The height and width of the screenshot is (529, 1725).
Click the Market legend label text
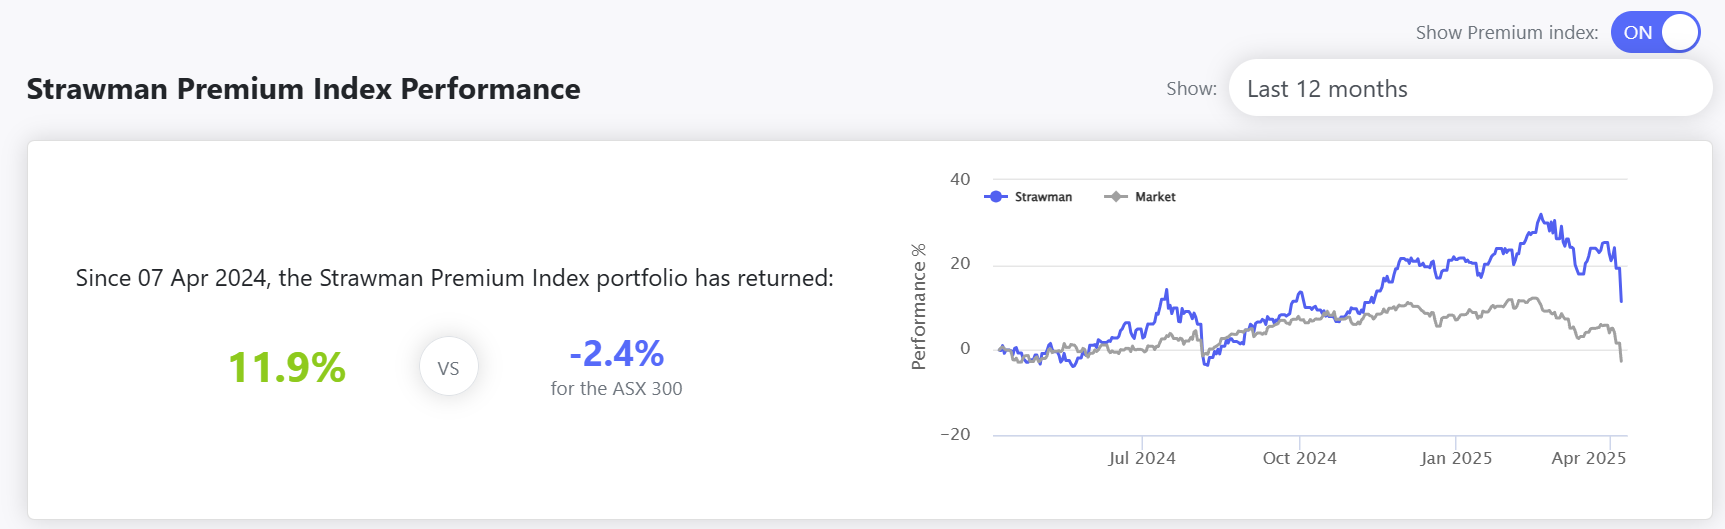(1155, 197)
